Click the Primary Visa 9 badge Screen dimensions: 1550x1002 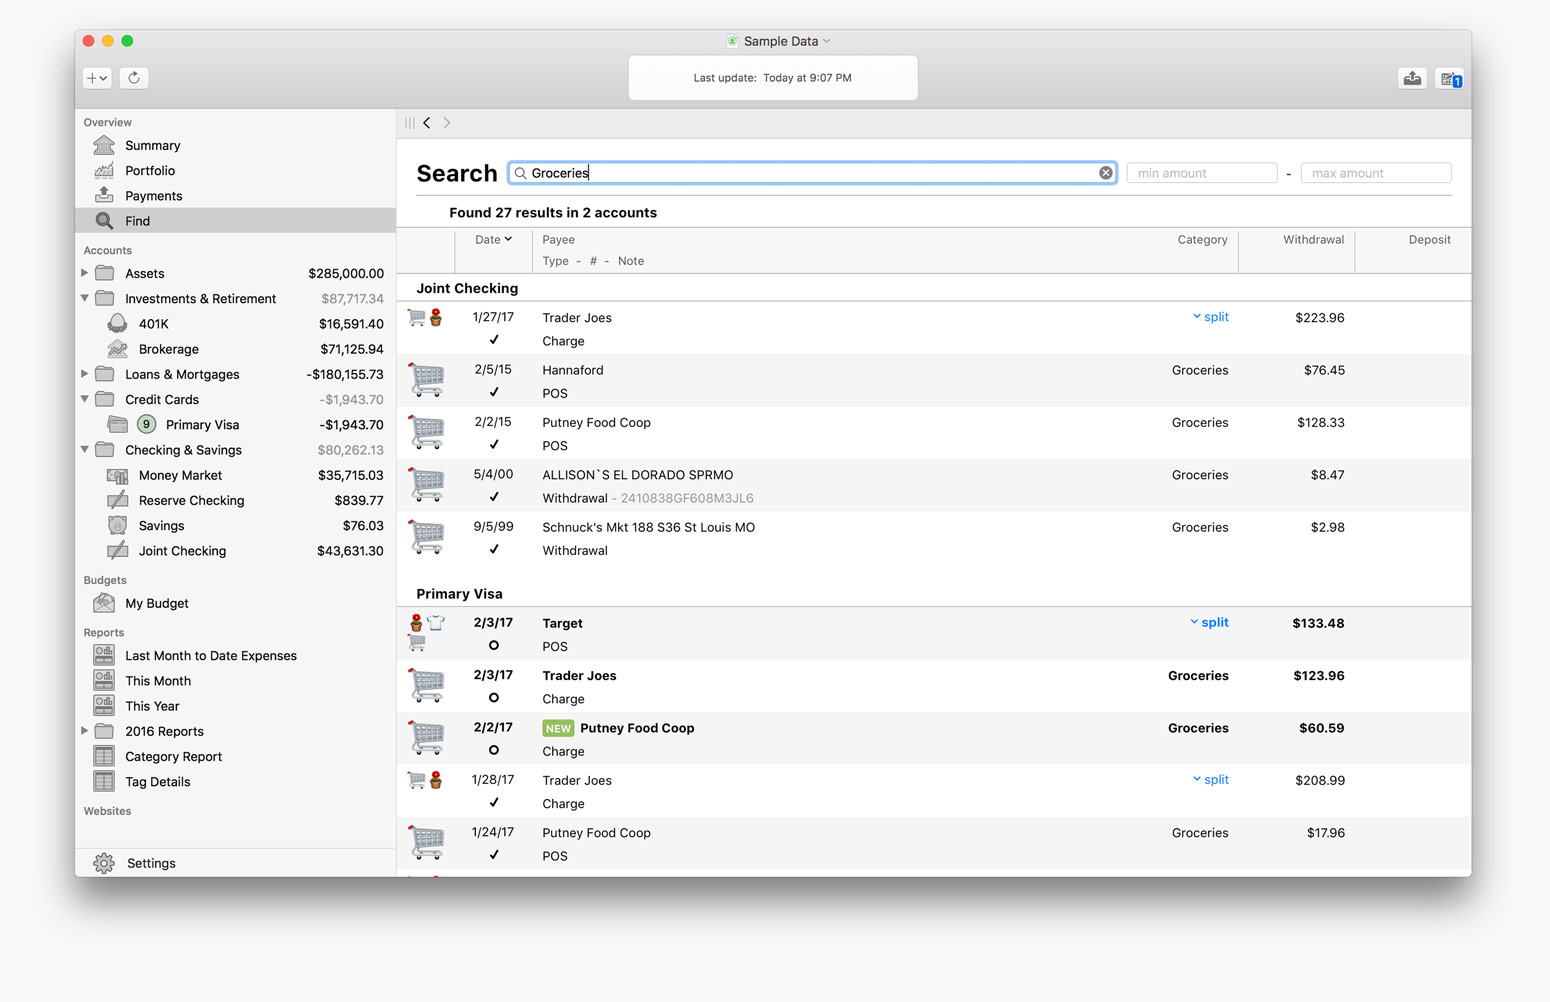(146, 425)
